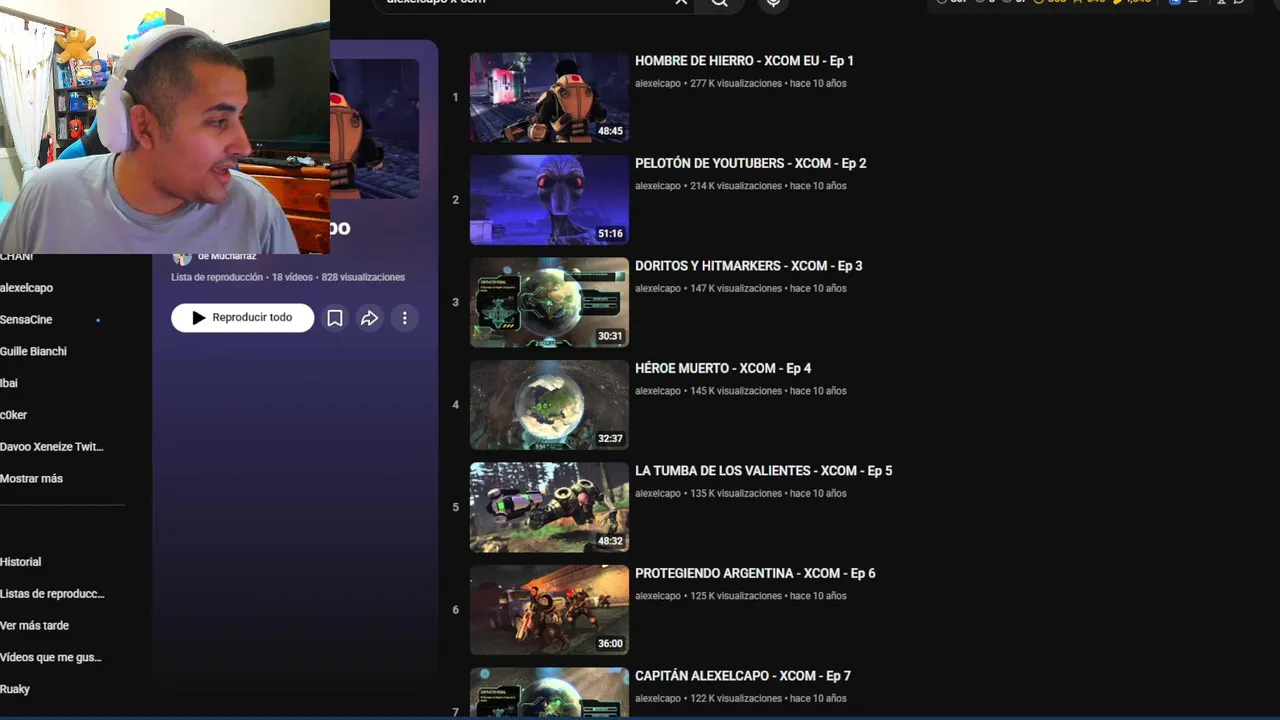The image size is (1280, 720).
Task: Visit alexelcapo channel under Ep 2 video
Action: (657, 186)
